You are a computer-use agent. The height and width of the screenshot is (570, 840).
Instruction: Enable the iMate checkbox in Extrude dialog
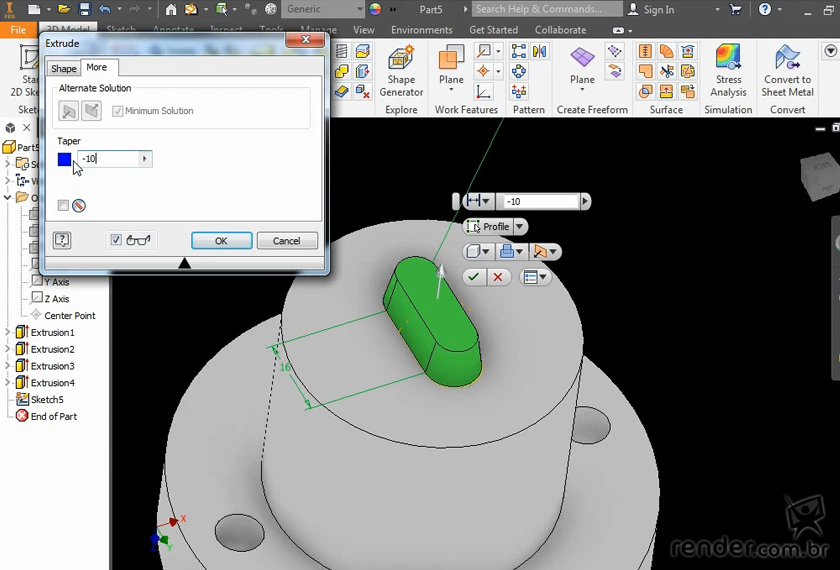pyautogui.click(x=64, y=205)
